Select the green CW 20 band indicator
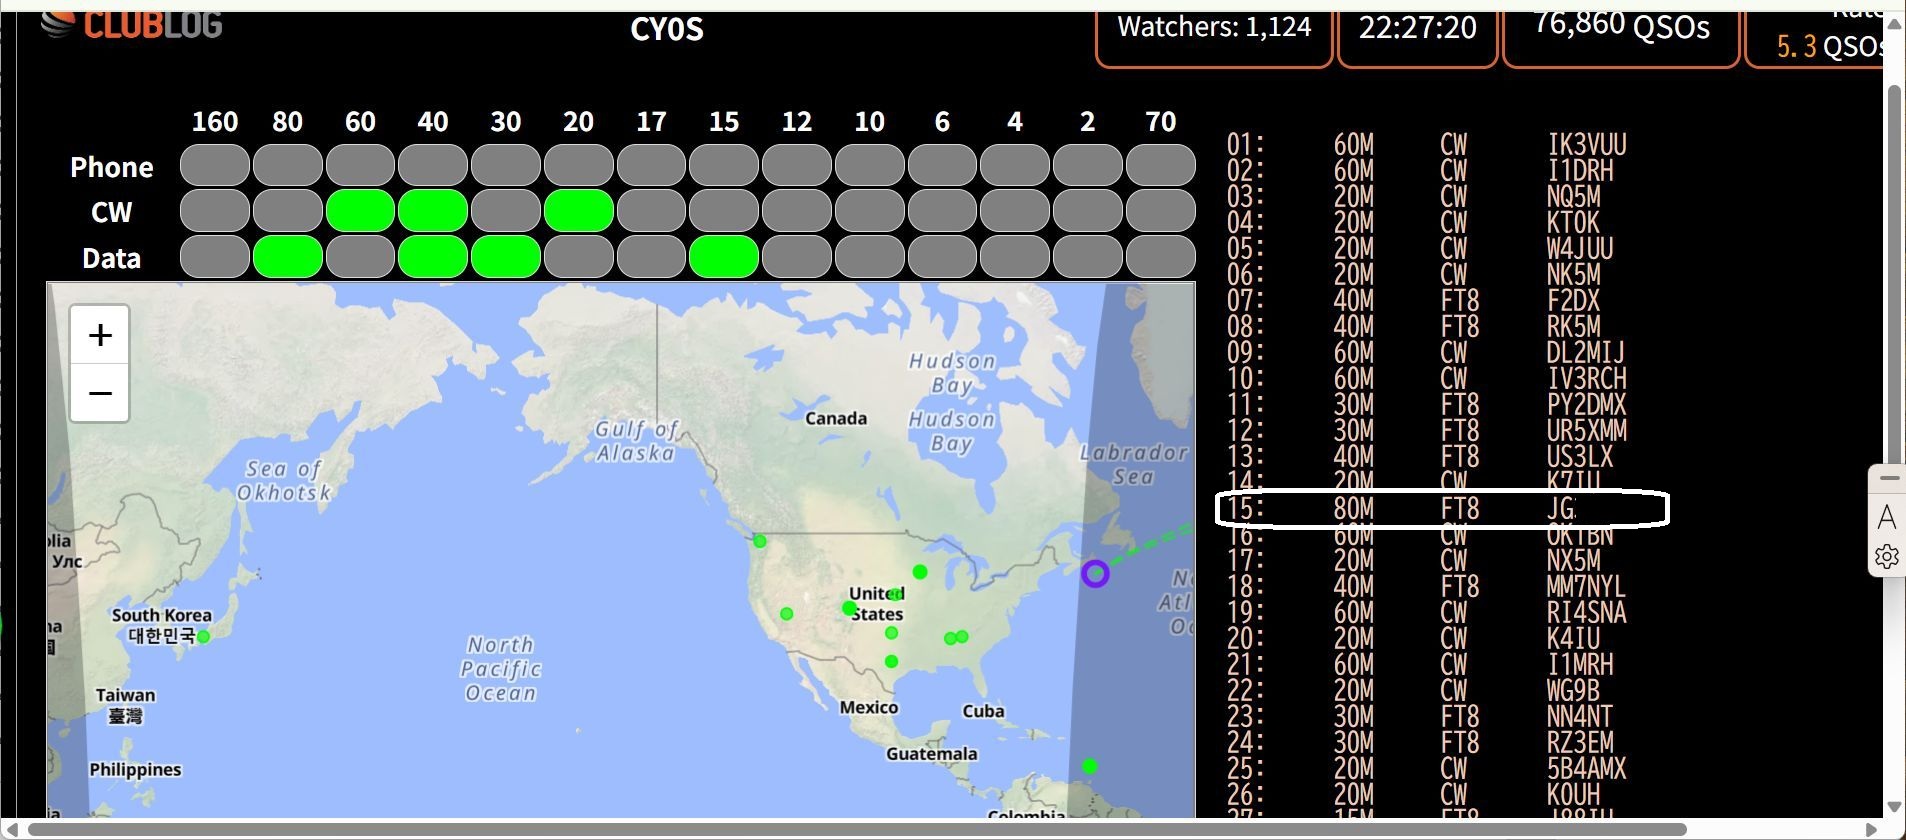The width and height of the screenshot is (1906, 840). click(x=578, y=211)
